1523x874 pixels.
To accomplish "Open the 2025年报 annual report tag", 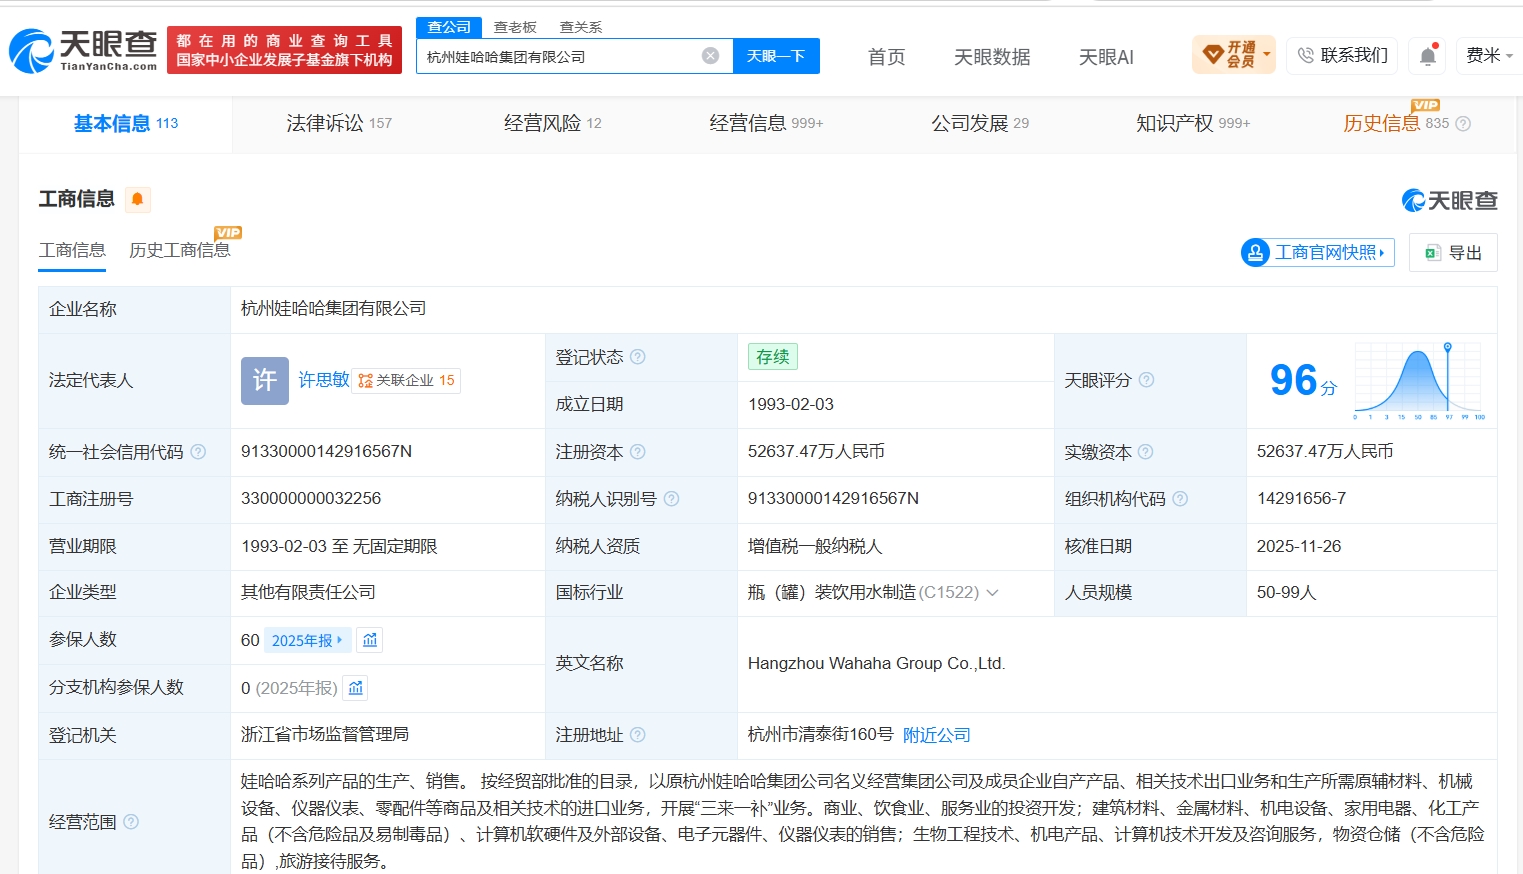I will tap(307, 640).
